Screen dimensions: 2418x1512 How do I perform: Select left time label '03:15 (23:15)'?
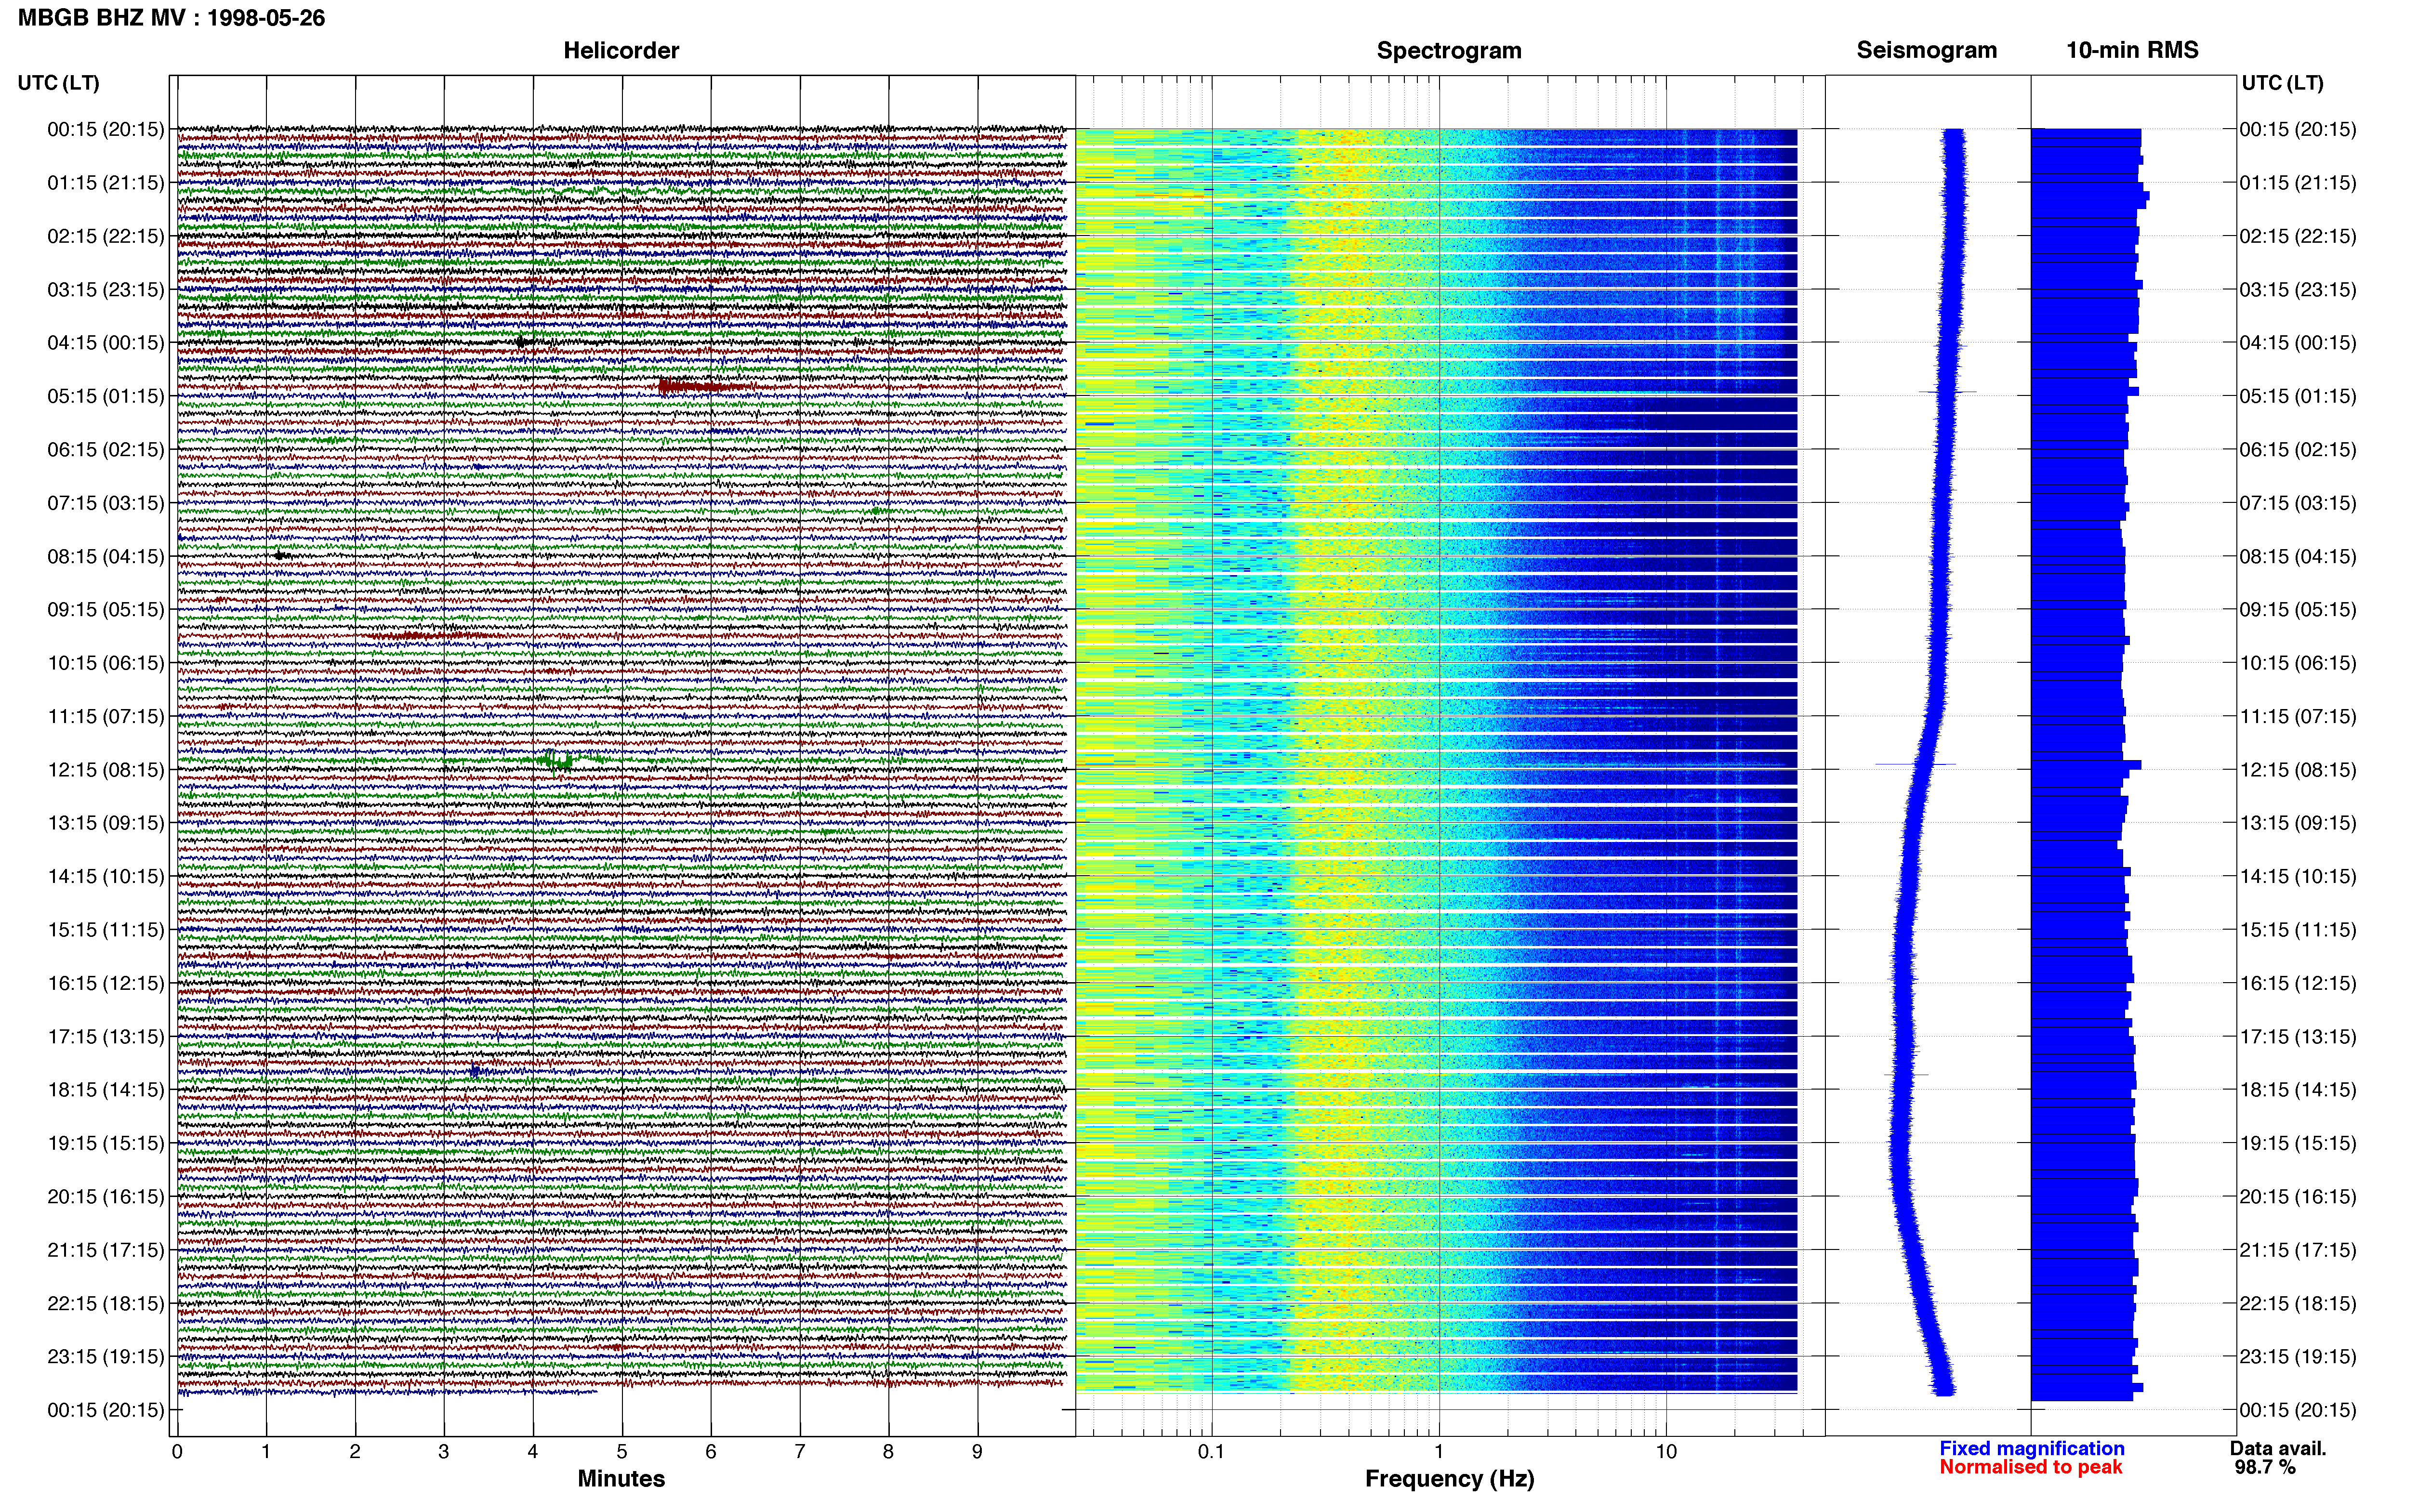point(105,290)
